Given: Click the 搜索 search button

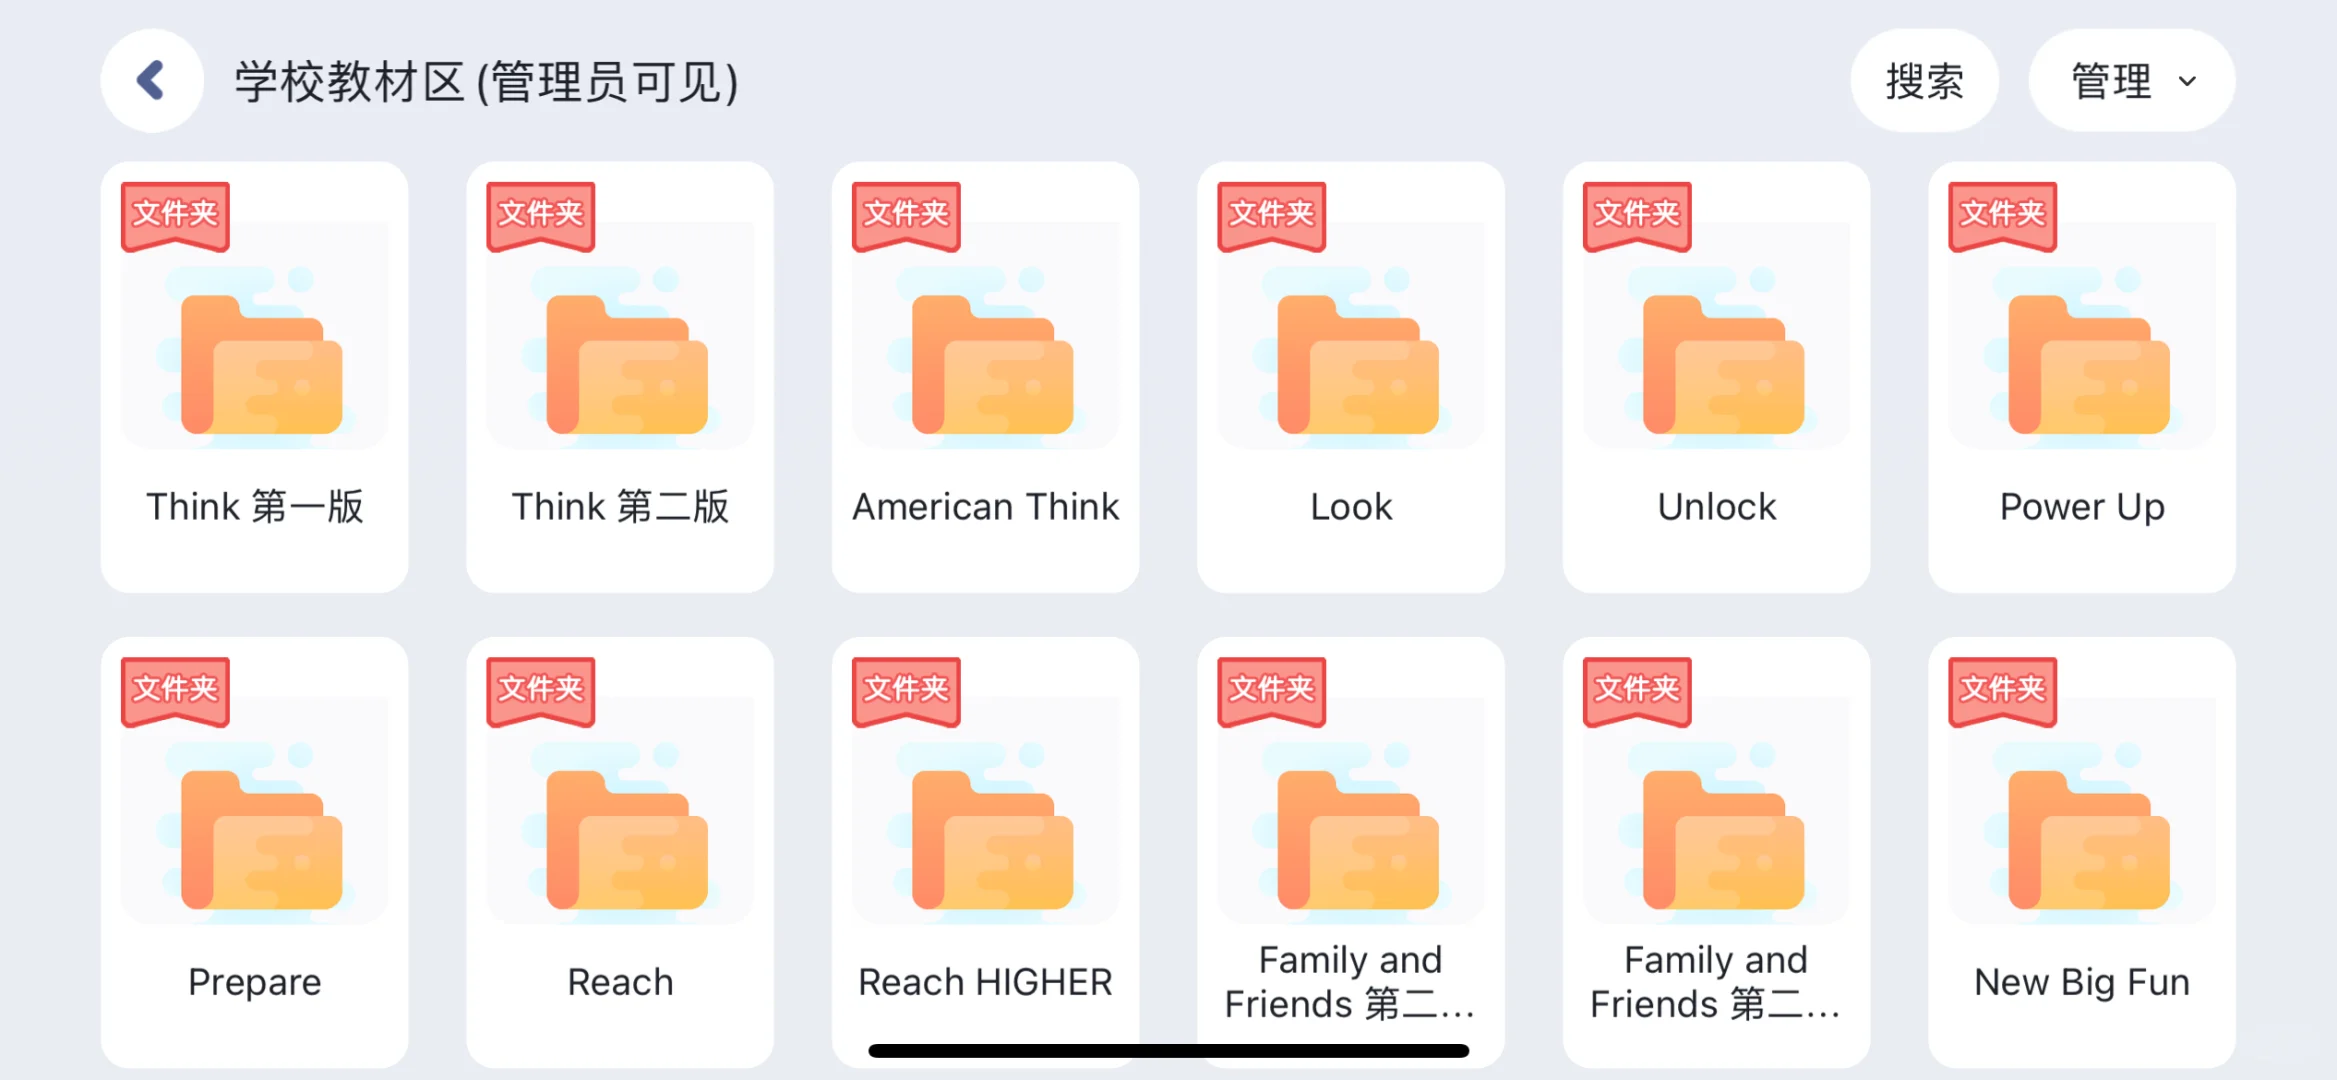Looking at the screenshot, I should [1924, 82].
